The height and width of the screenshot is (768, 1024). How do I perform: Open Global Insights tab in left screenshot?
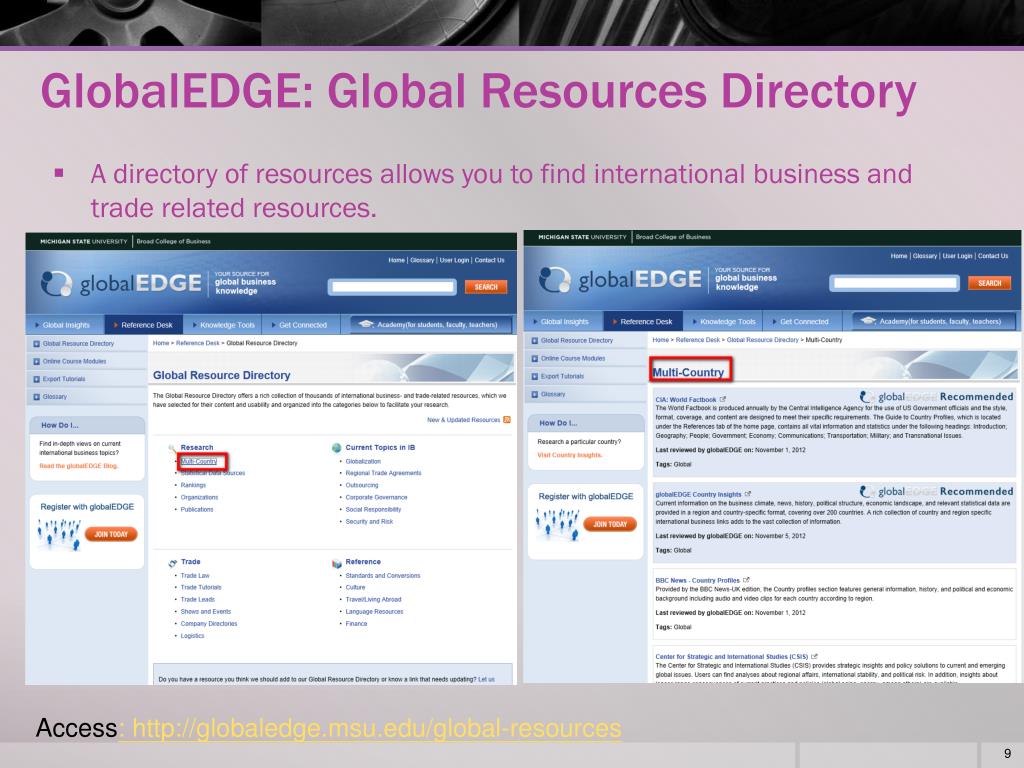pos(63,325)
